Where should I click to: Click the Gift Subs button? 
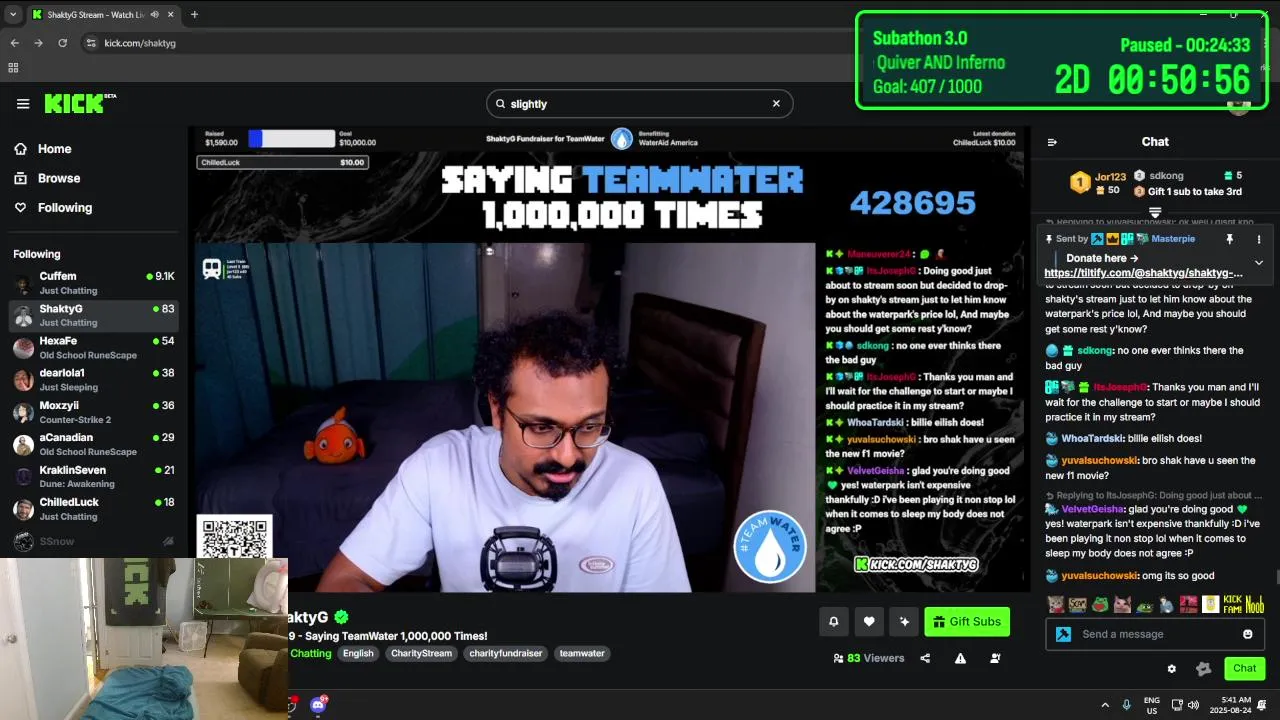tap(967, 622)
